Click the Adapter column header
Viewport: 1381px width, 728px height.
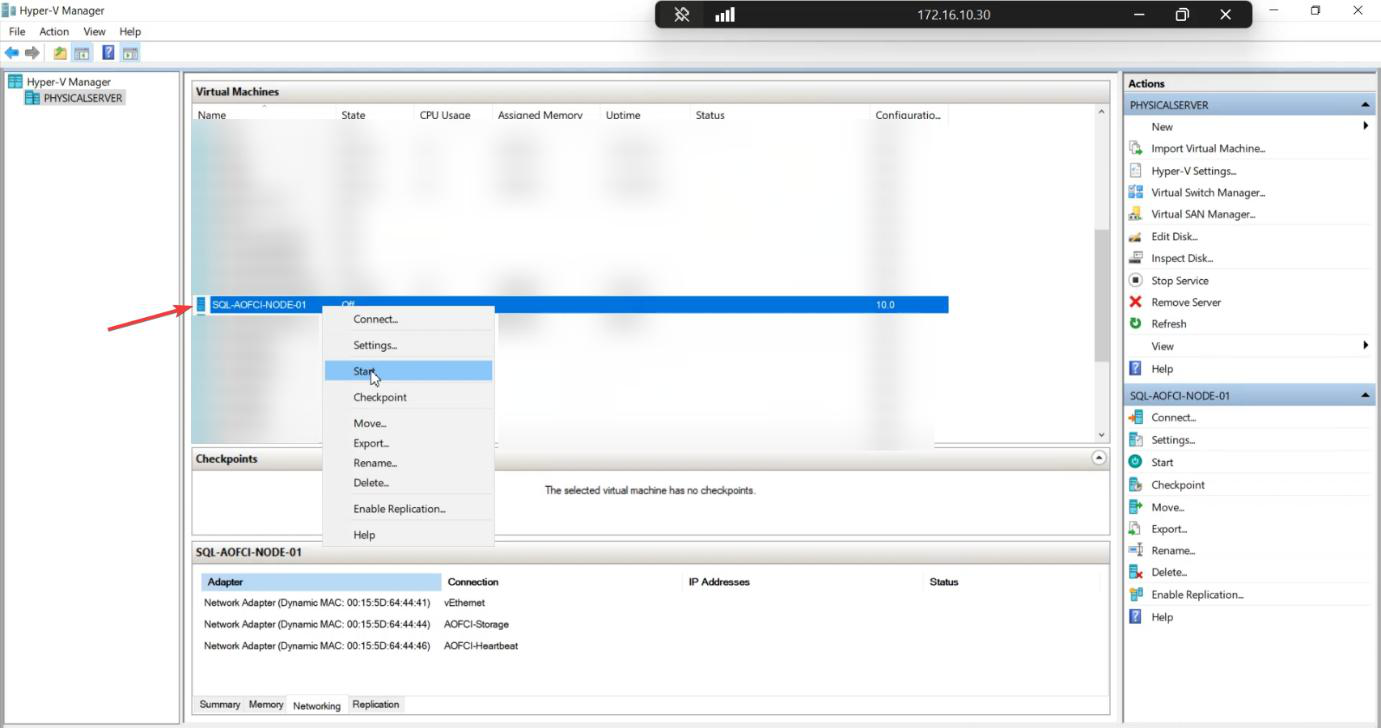pyautogui.click(x=321, y=582)
